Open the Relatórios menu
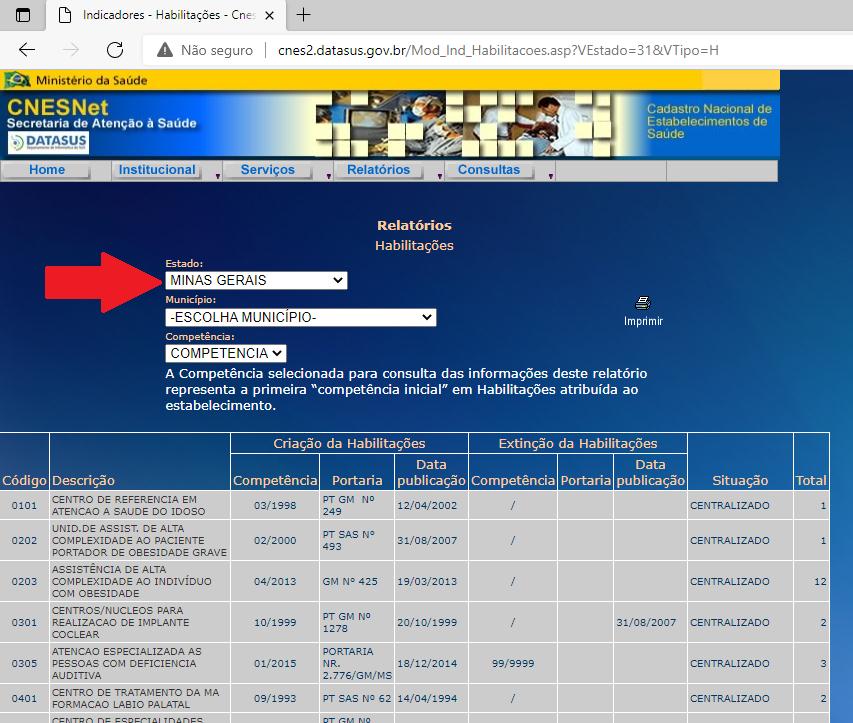 coord(379,170)
